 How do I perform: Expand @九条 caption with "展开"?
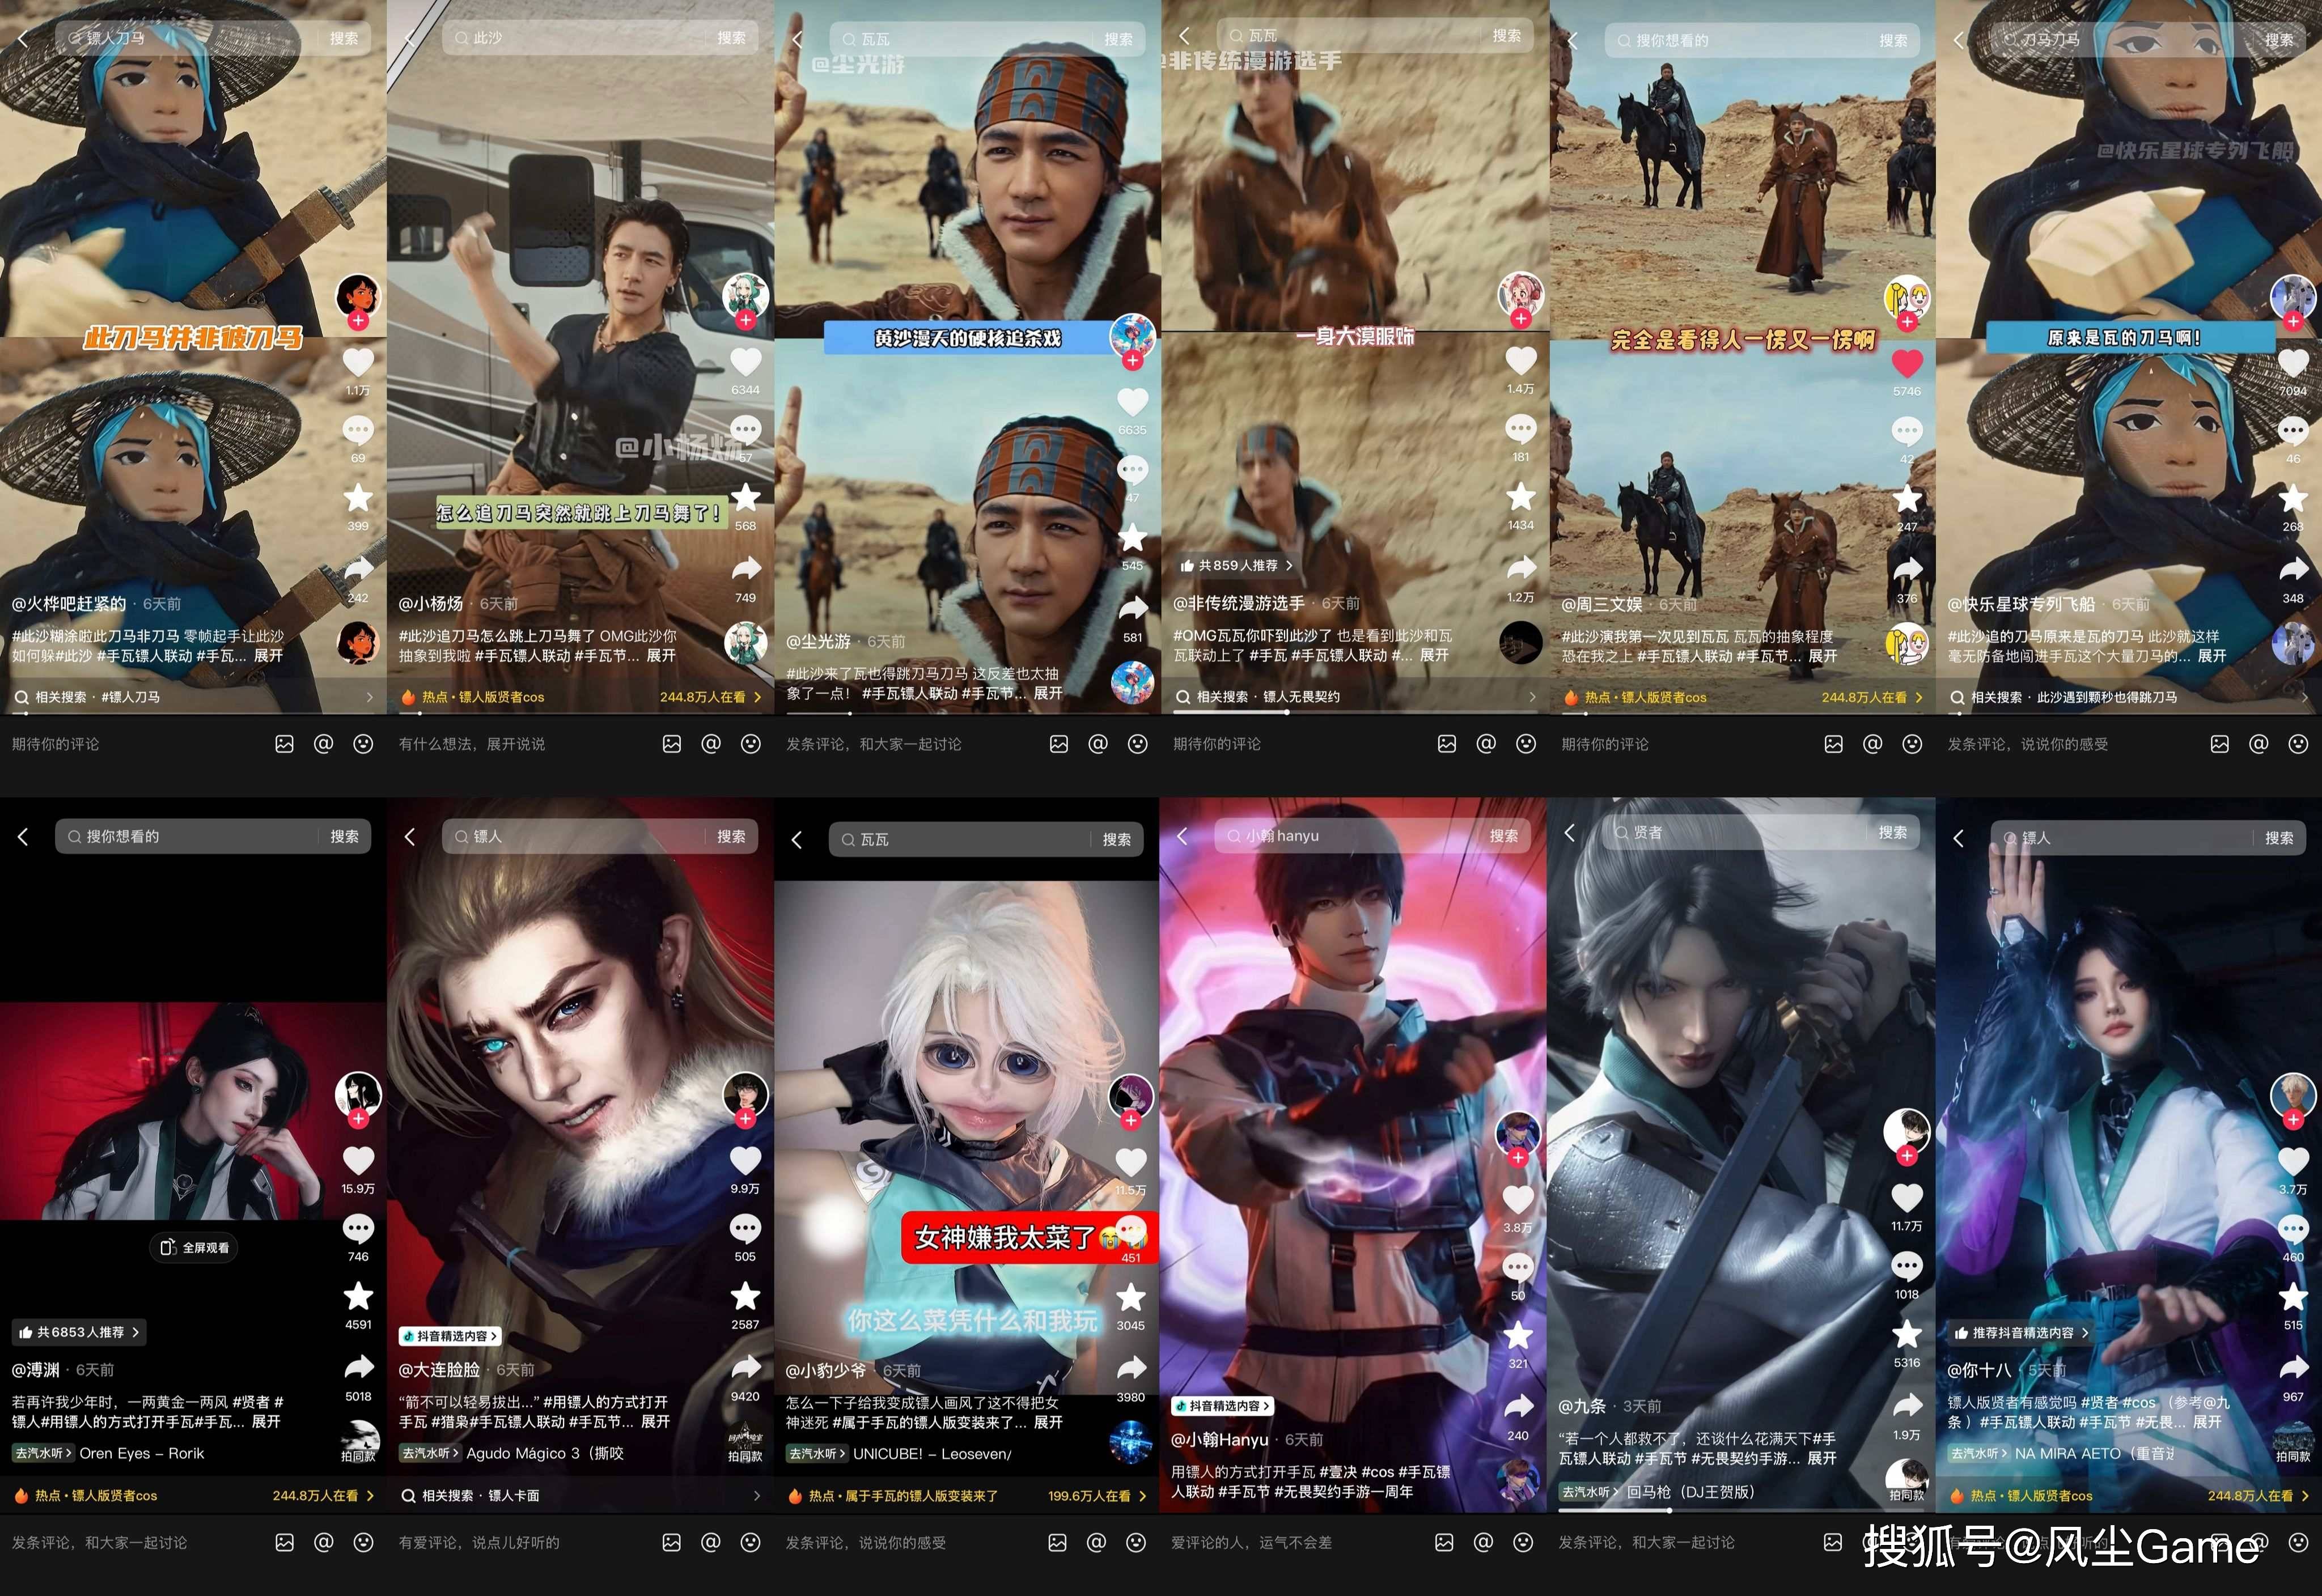(1822, 1458)
